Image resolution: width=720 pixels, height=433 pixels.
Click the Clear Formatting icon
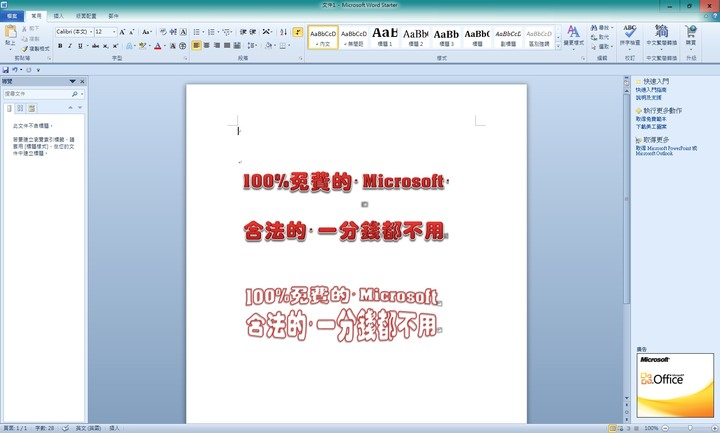[x=163, y=32]
